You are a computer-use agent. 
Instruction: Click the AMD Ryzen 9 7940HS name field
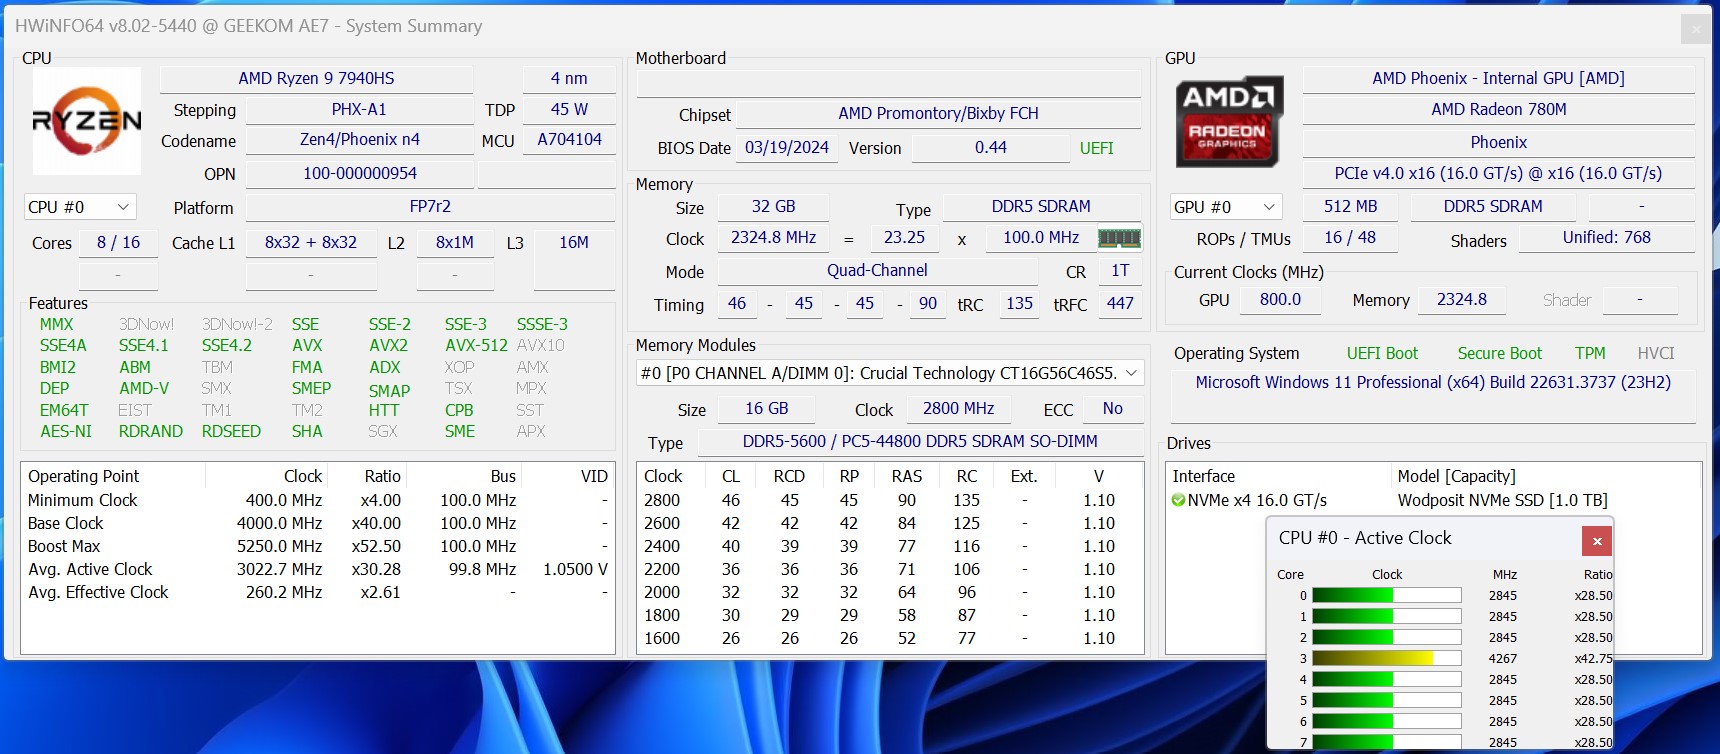click(316, 78)
